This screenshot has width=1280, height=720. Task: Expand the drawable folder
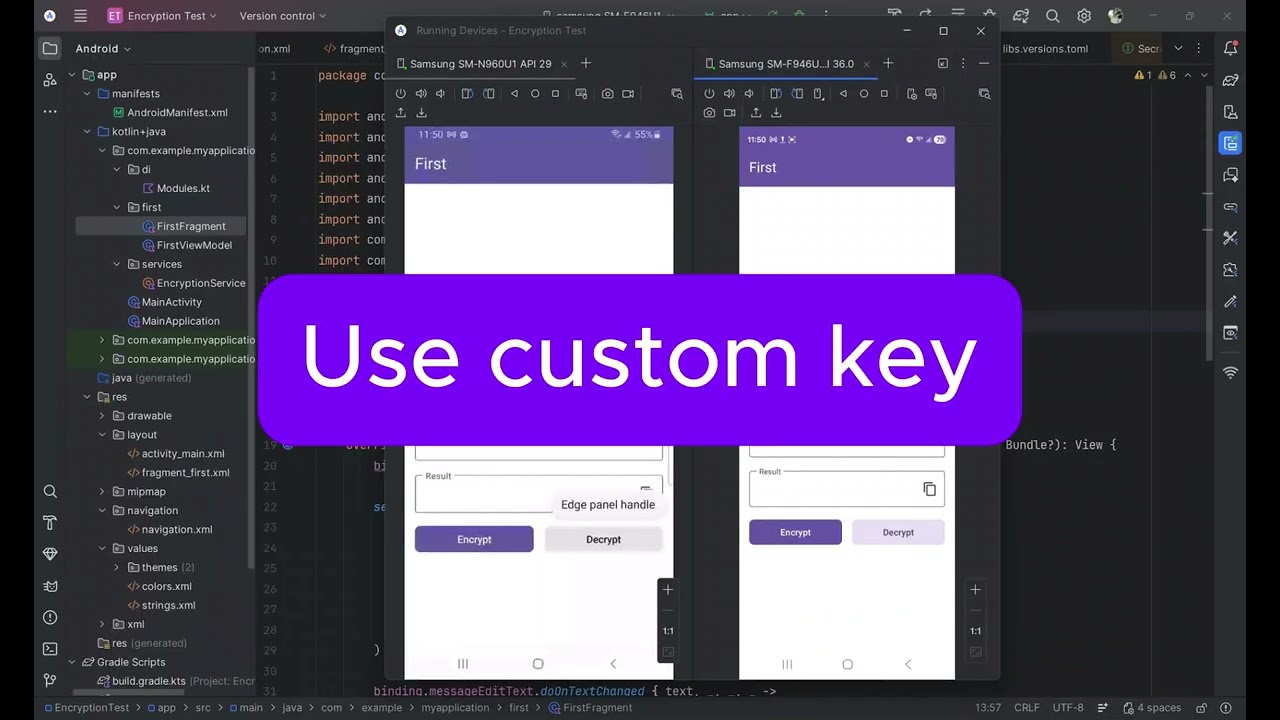(x=102, y=416)
